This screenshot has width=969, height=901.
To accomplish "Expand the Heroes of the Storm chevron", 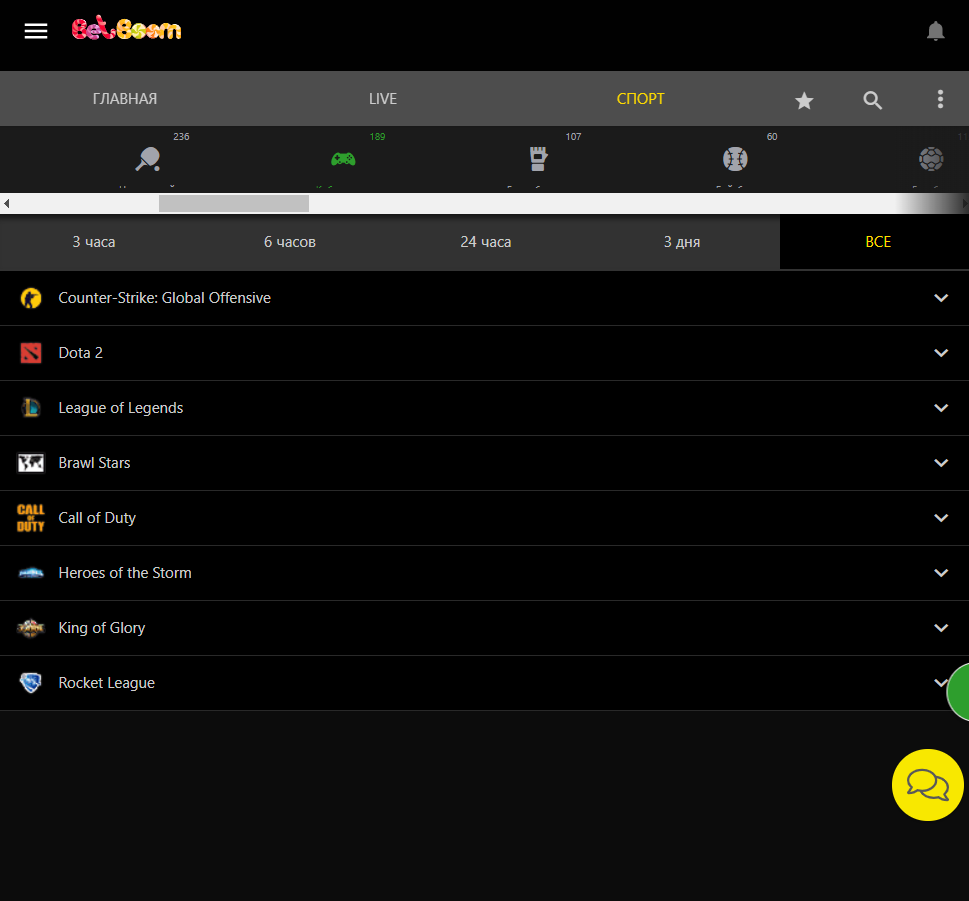I will tap(941, 573).
